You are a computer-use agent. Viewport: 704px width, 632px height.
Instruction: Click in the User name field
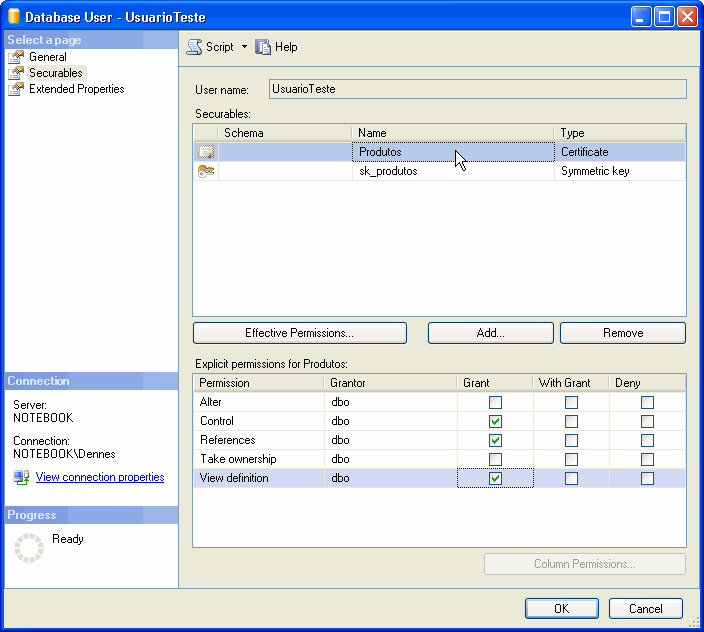click(478, 89)
